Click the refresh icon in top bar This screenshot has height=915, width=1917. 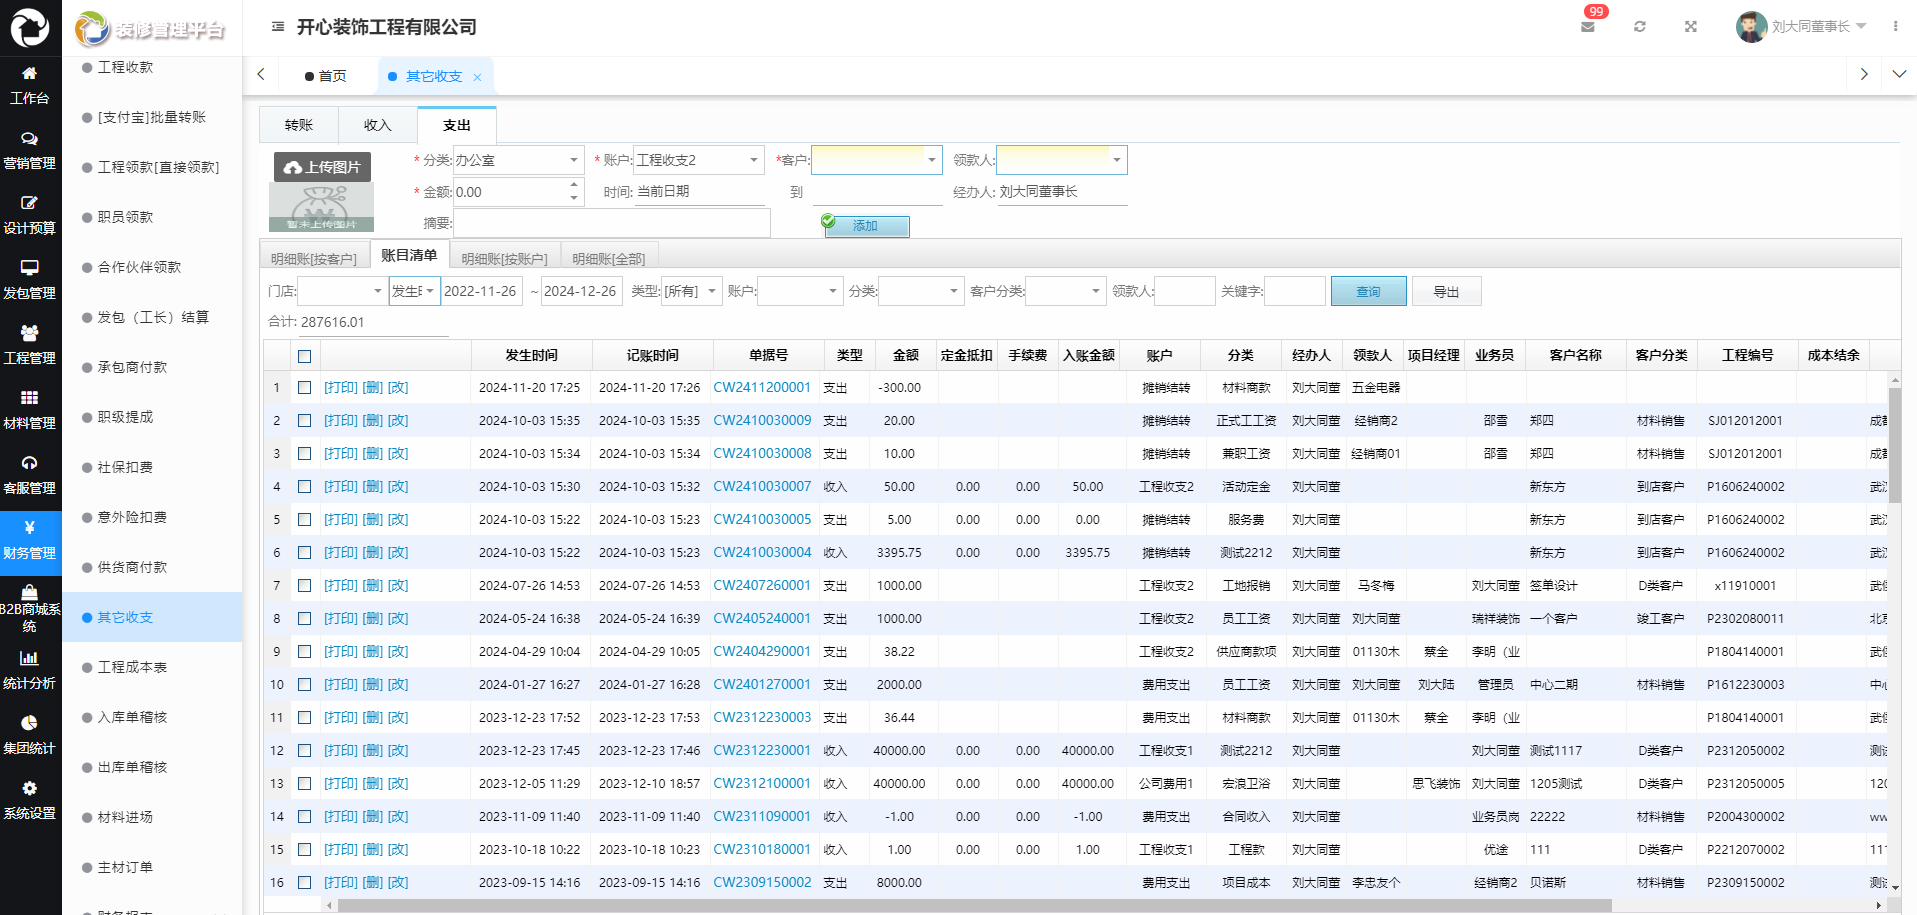pyautogui.click(x=1639, y=27)
